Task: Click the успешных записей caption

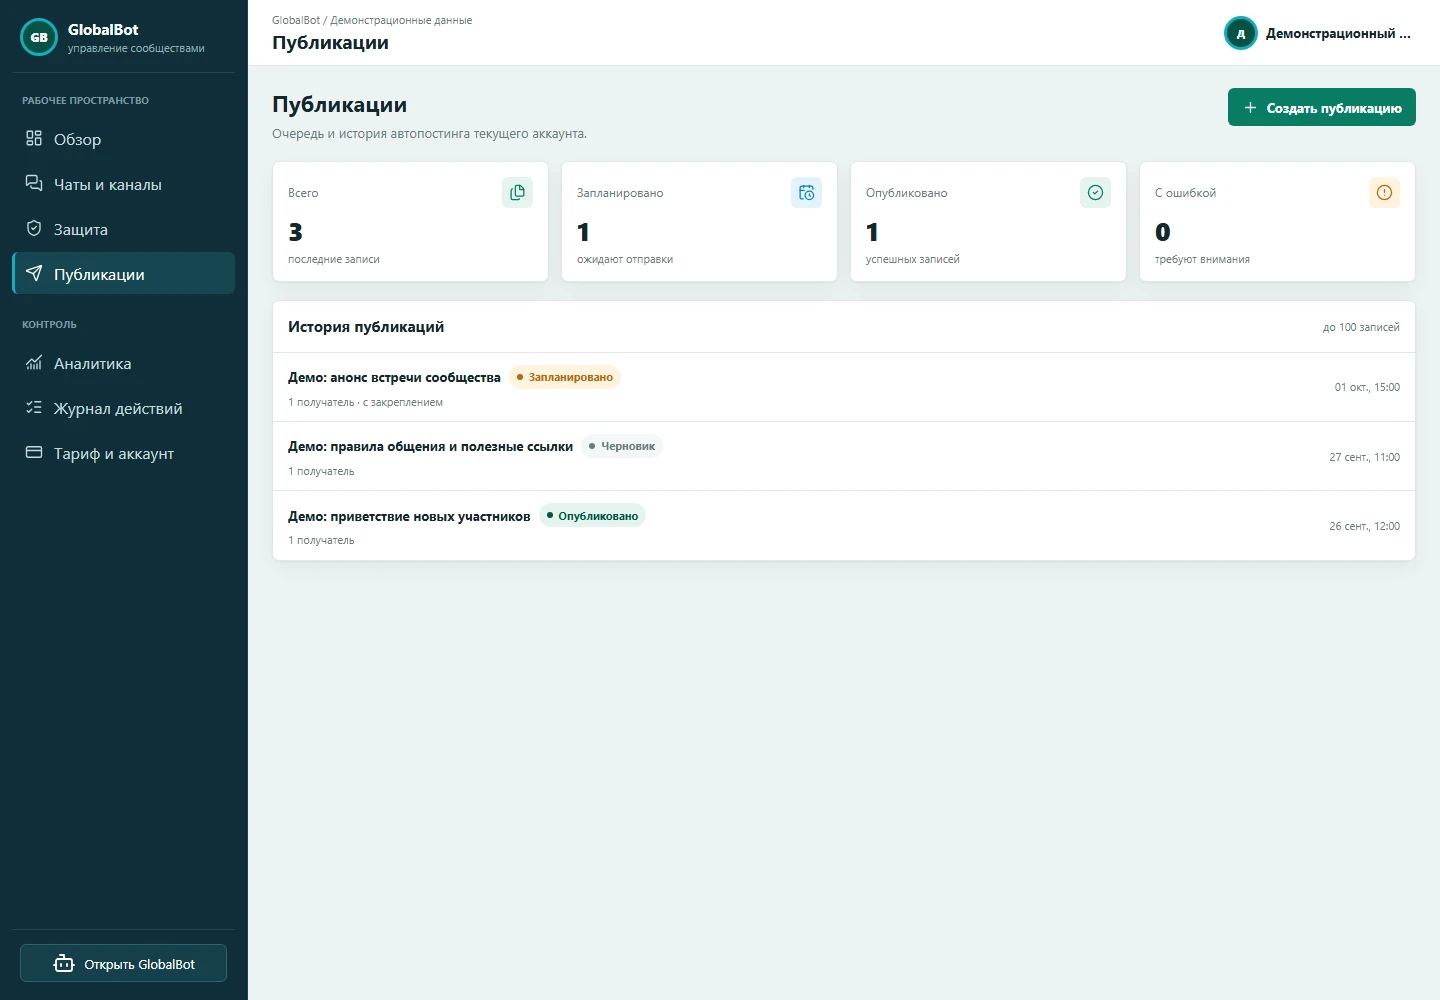Action: click(x=913, y=259)
